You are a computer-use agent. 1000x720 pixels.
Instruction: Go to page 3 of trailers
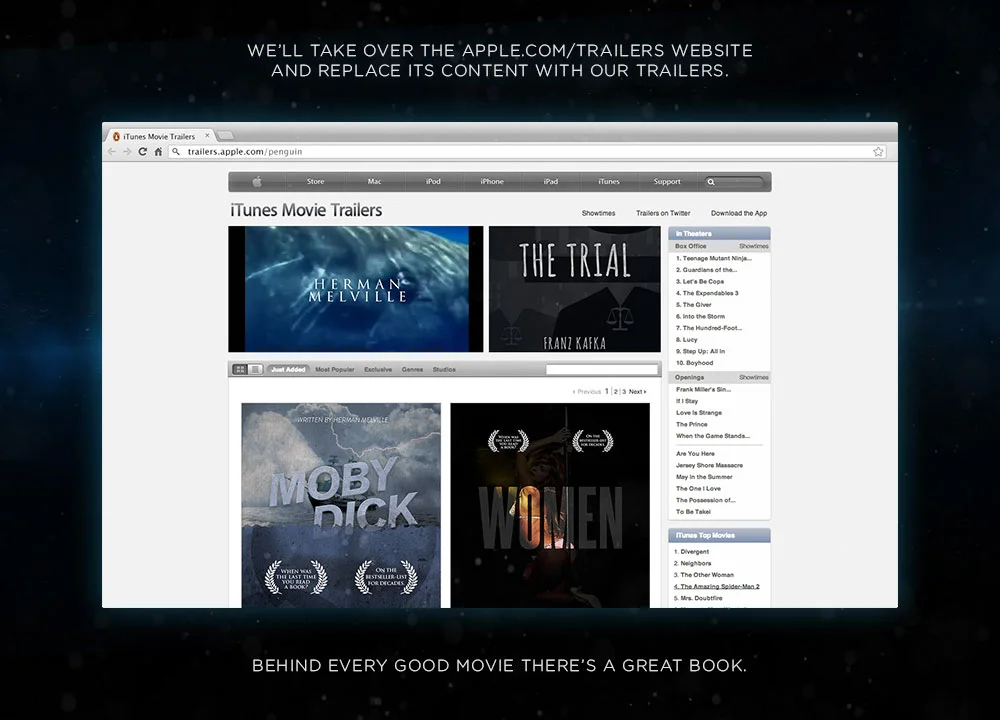point(624,392)
